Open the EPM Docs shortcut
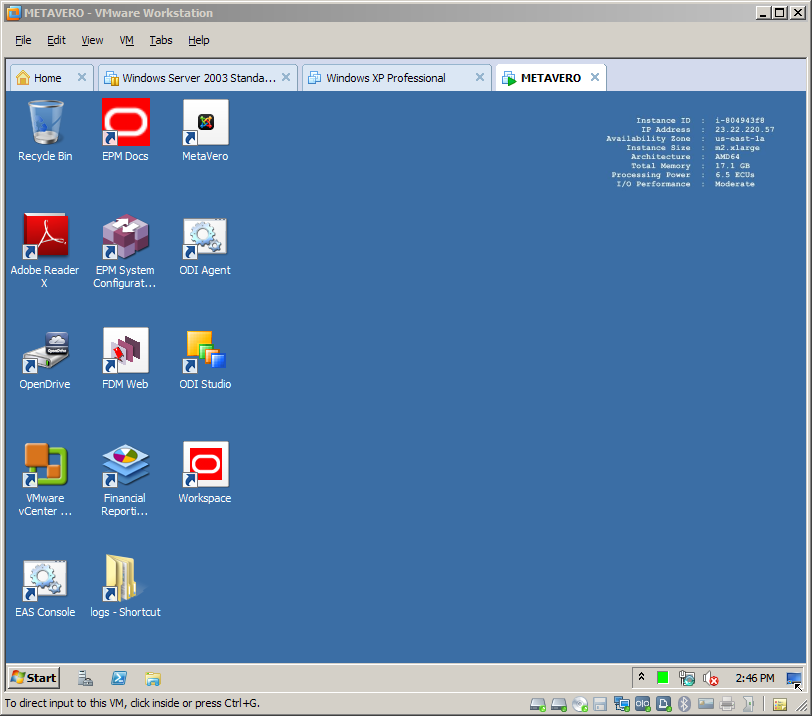 click(125, 124)
